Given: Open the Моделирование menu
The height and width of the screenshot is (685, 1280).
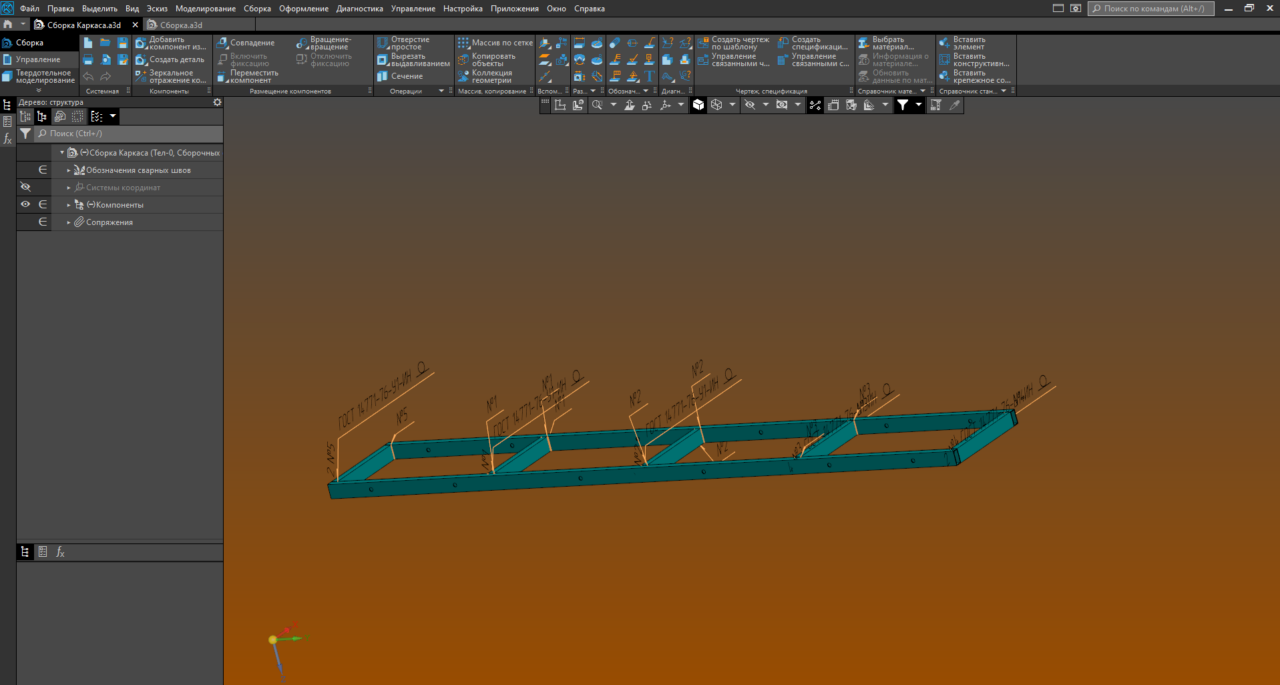Looking at the screenshot, I should (205, 8).
